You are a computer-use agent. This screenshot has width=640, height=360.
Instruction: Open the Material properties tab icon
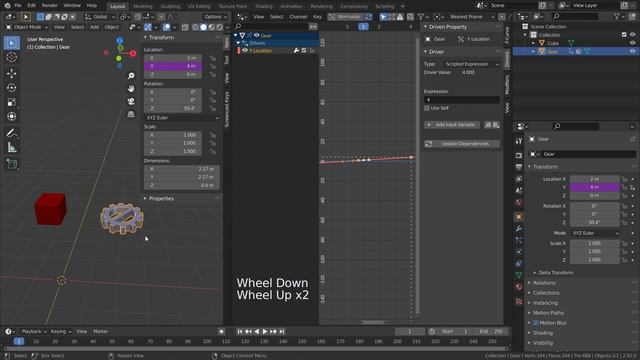[519, 287]
